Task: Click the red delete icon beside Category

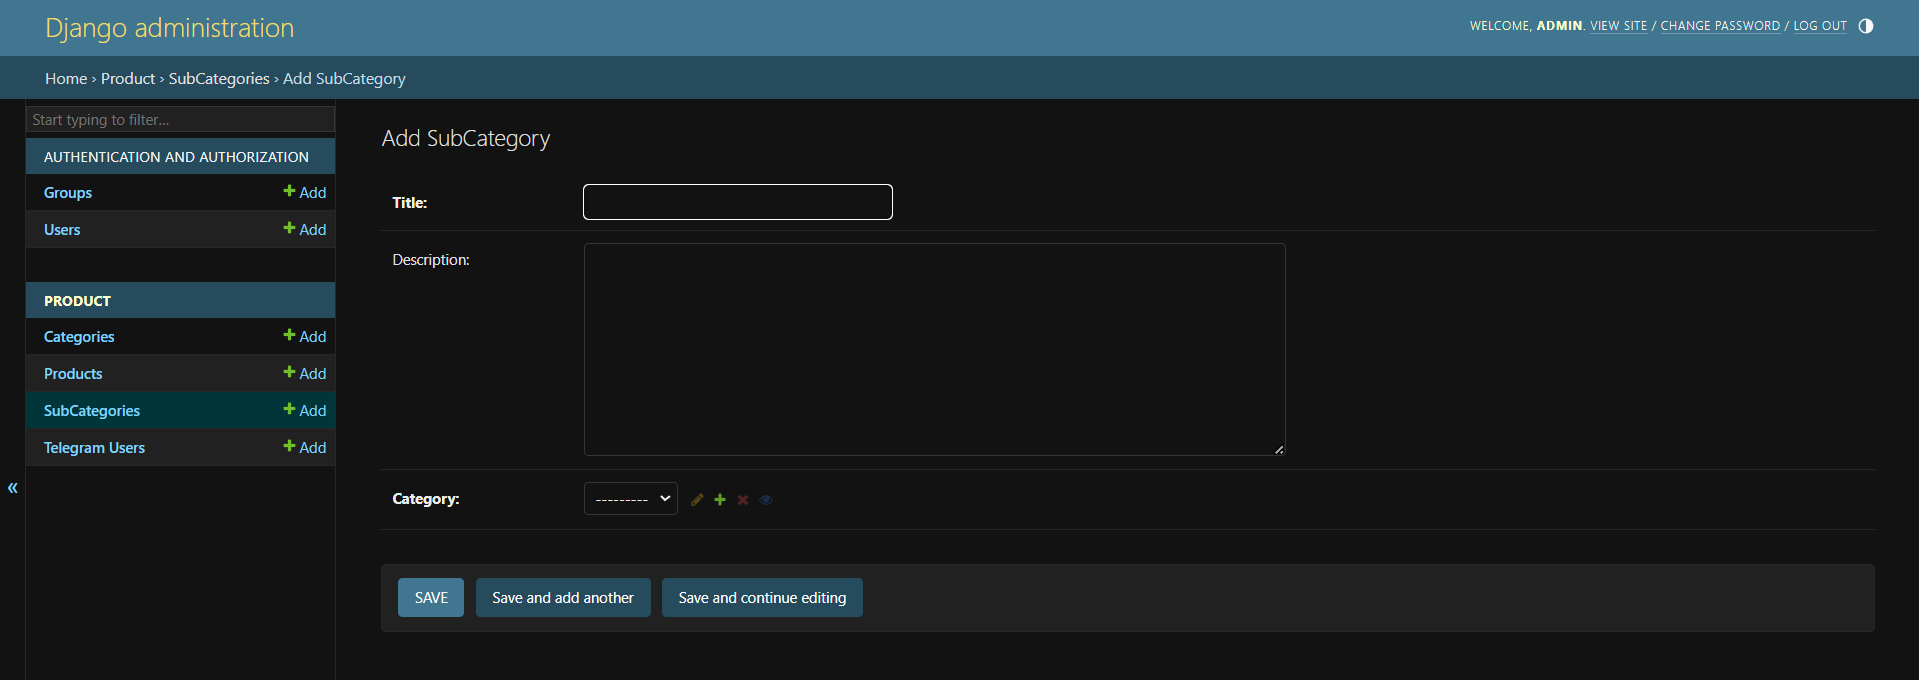Action: point(743,500)
